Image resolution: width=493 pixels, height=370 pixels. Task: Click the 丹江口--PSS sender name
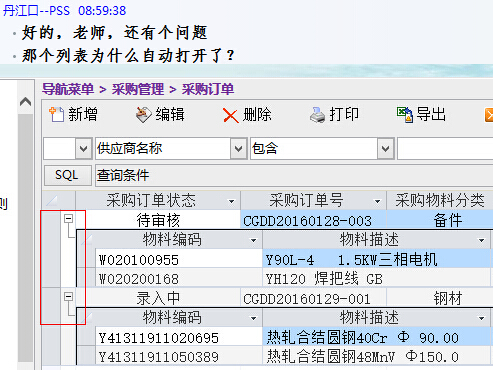point(36,11)
